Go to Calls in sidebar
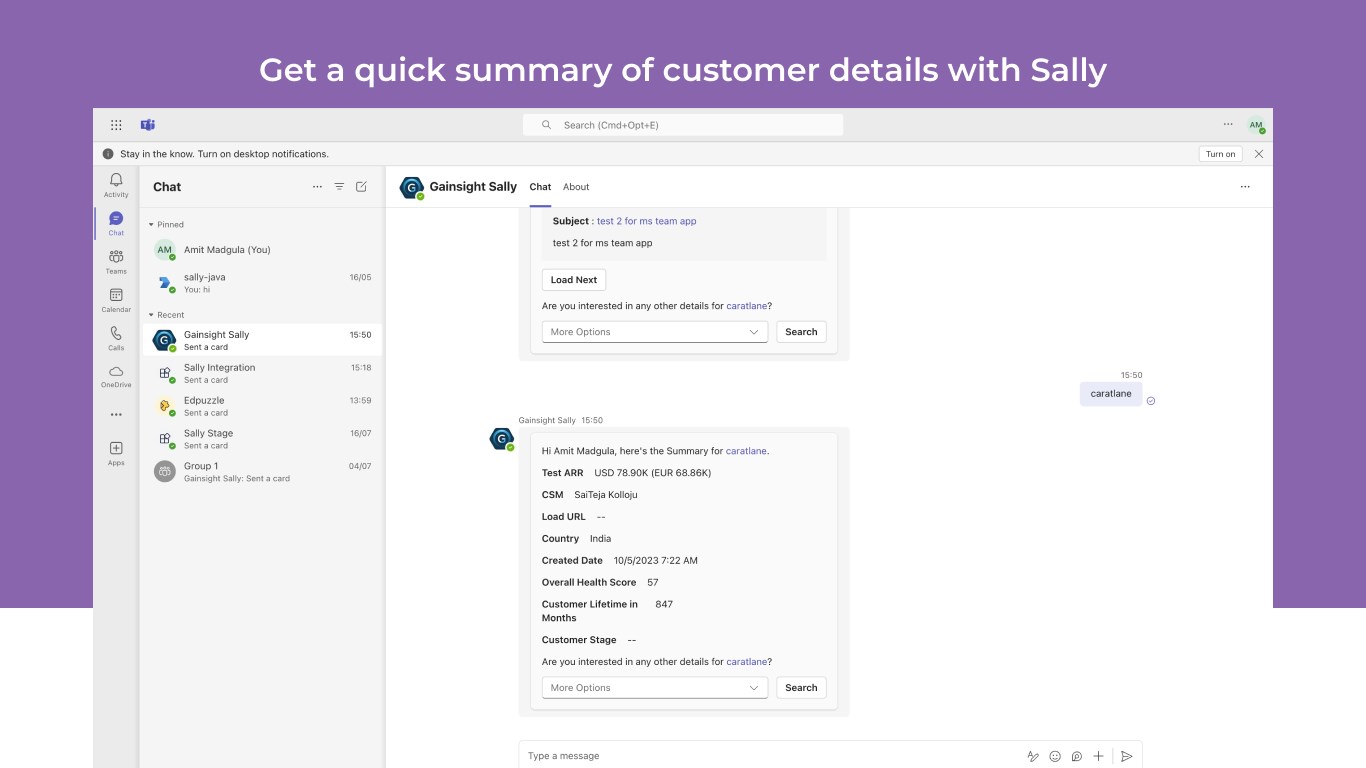Image resolution: width=1366 pixels, height=768 pixels. 116,338
